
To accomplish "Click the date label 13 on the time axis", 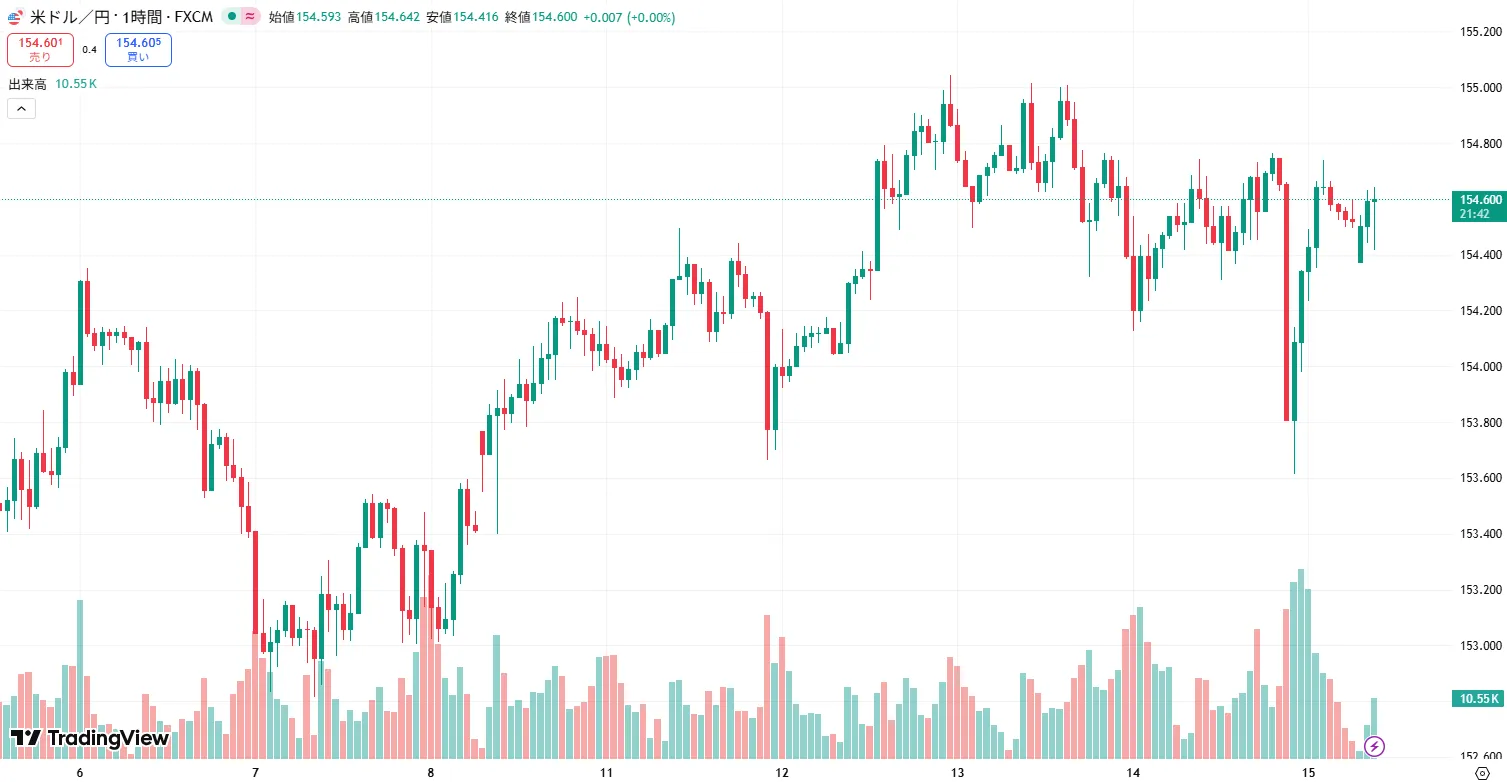I will (x=956, y=773).
